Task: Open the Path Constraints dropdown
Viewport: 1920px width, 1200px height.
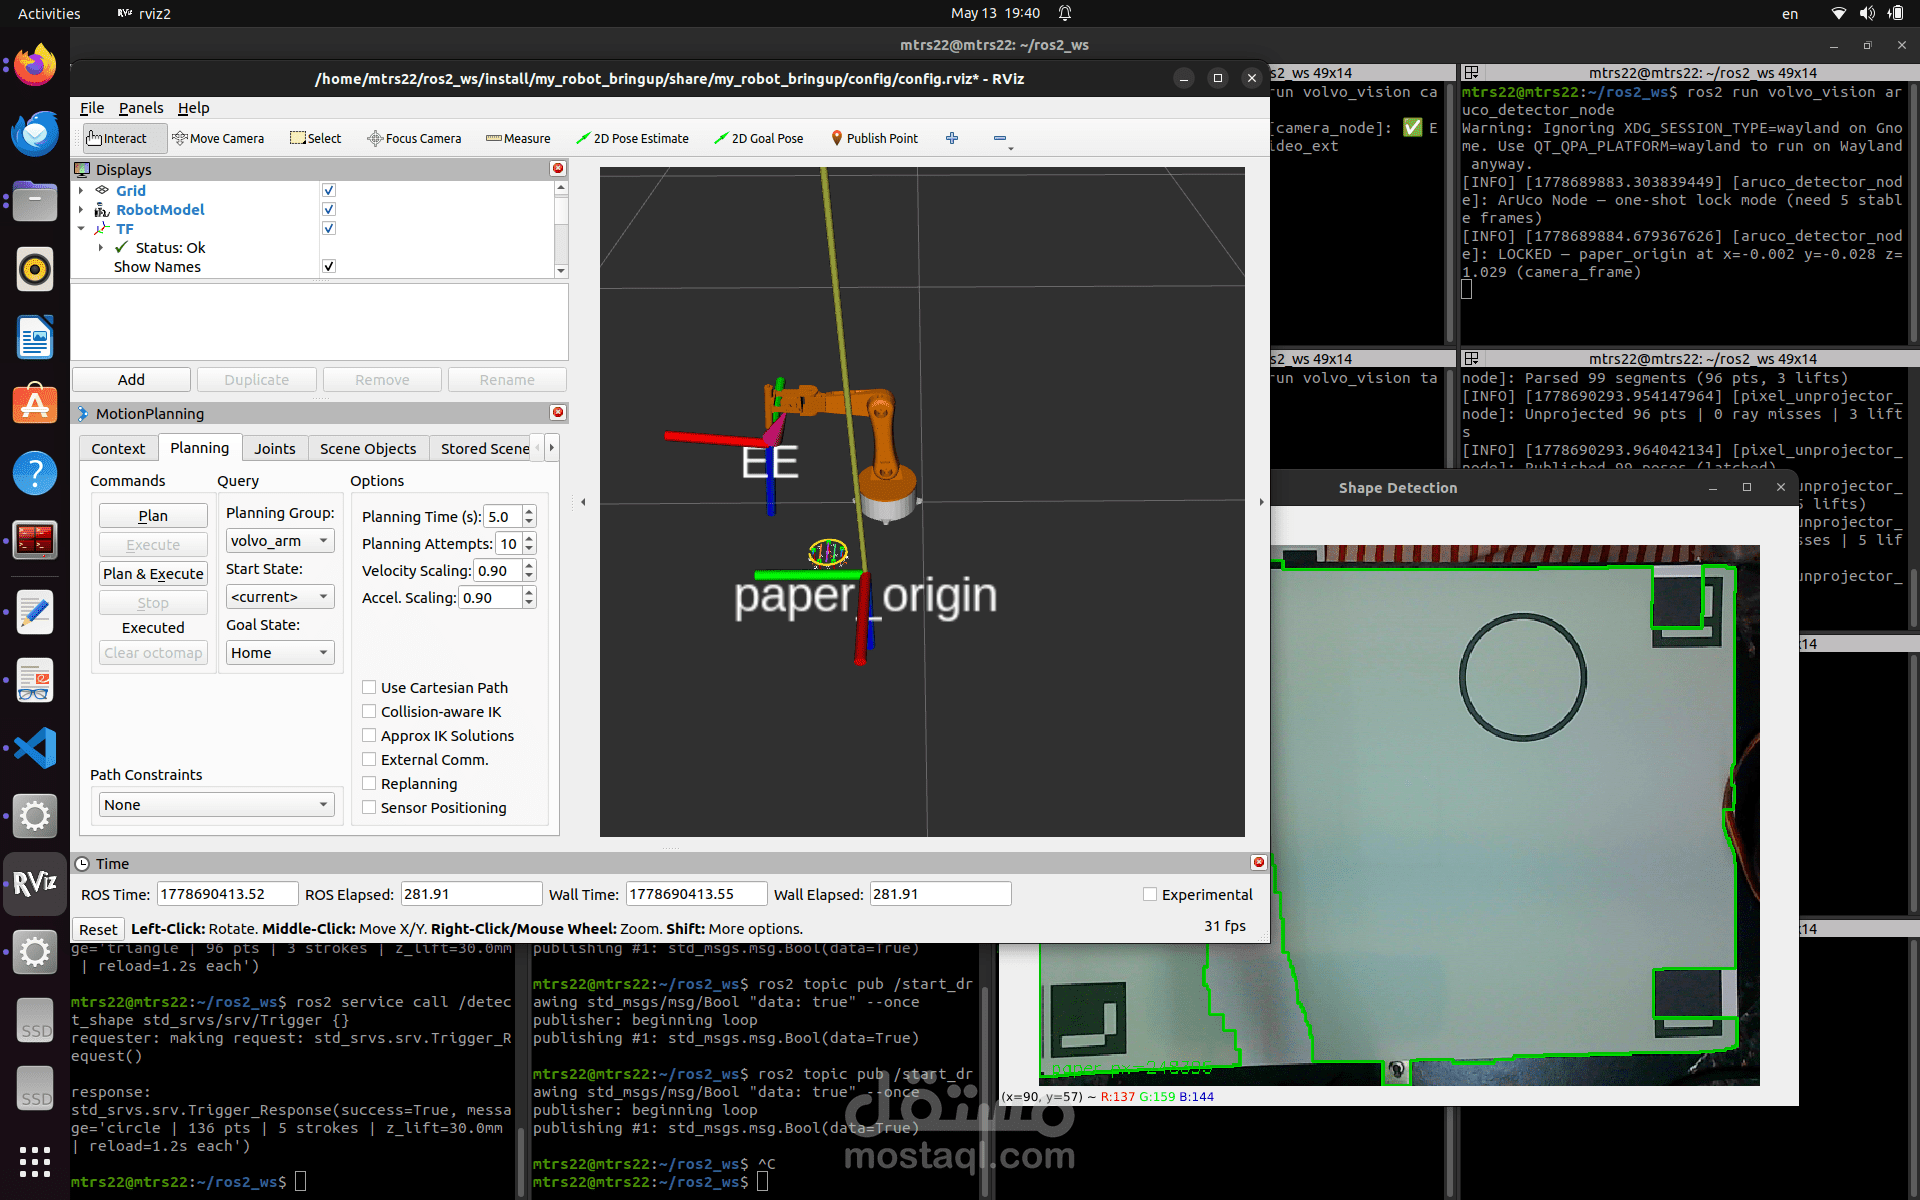Action: point(215,805)
